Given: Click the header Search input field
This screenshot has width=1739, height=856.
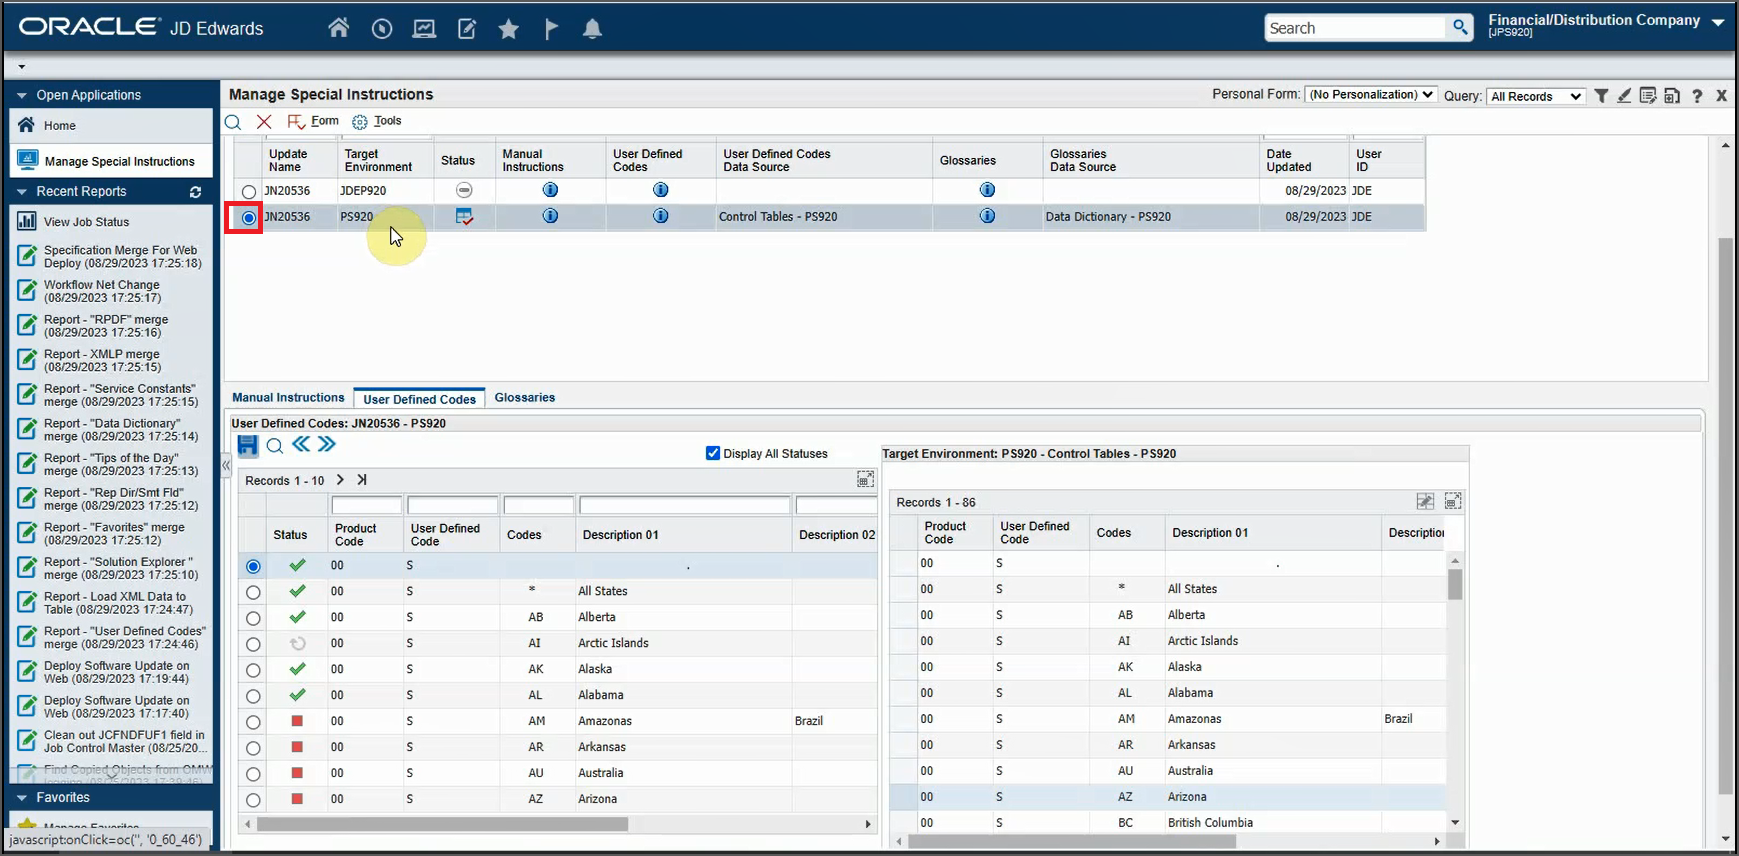Looking at the screenshot, I should (x=1355, y=28).
